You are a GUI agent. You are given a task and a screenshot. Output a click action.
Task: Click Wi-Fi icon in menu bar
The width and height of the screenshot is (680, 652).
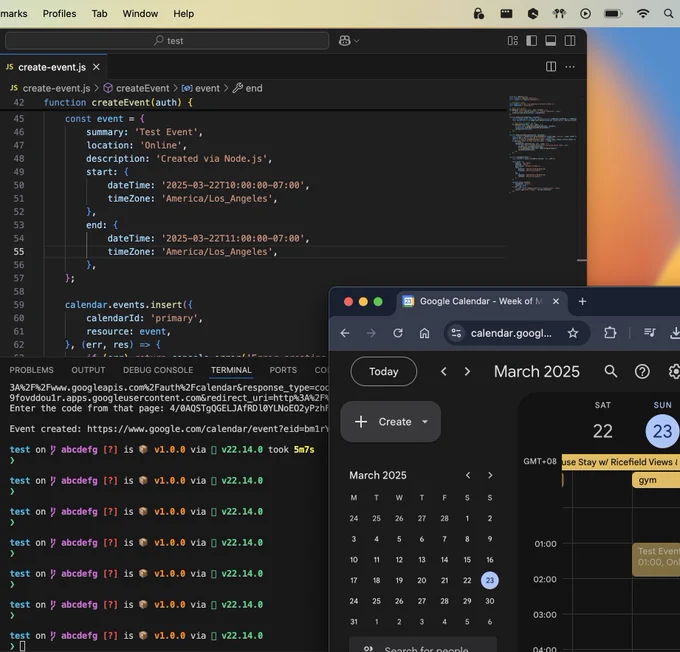point(643,13)
